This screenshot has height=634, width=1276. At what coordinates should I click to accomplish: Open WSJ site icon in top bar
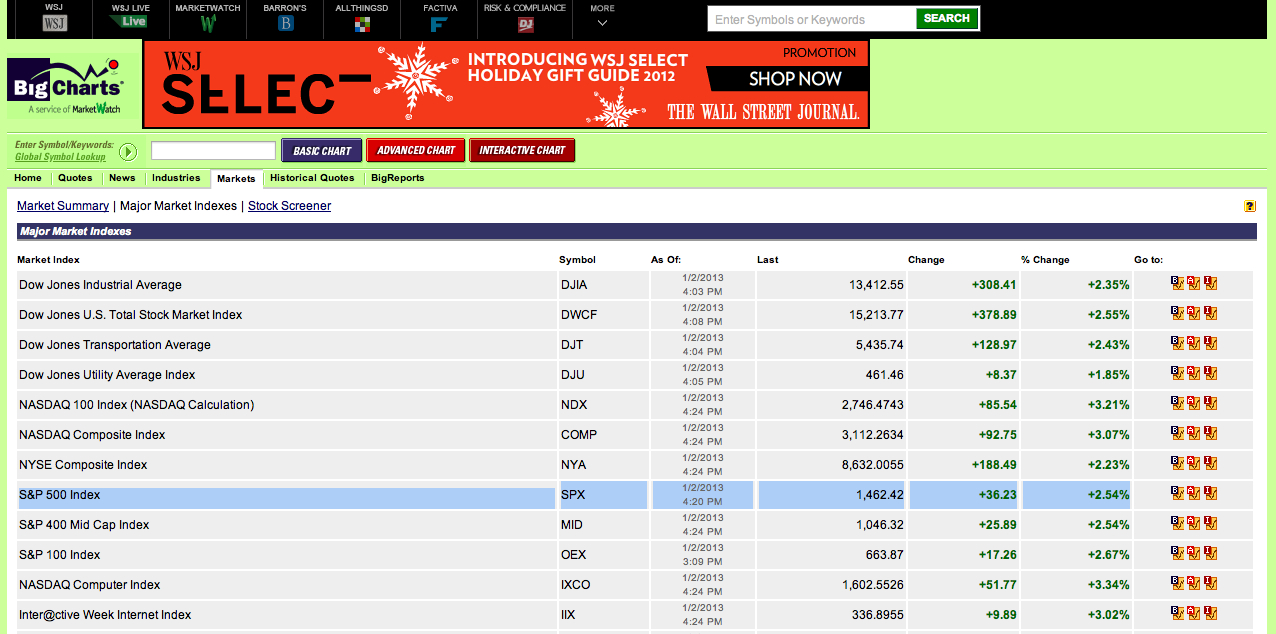tap(54, 22)
